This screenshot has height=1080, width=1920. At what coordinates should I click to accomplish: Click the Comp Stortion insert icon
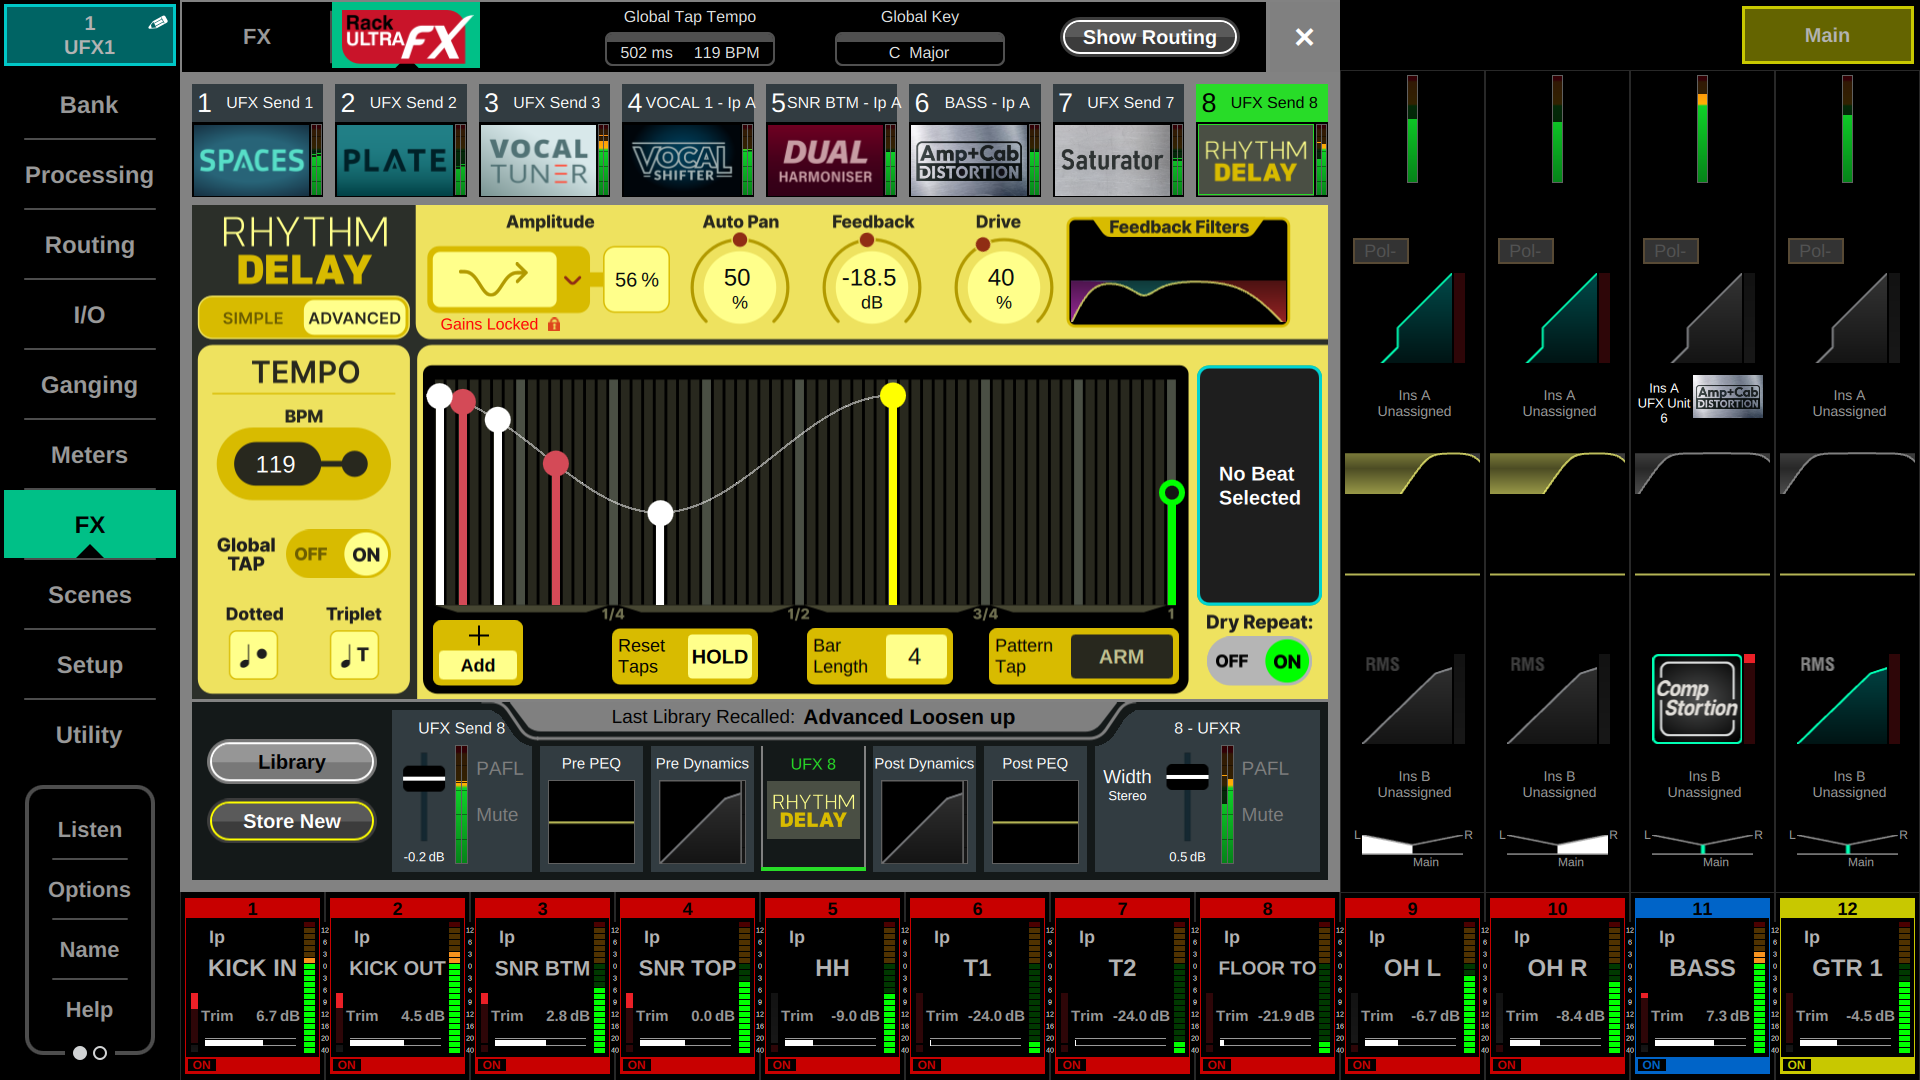[1697, 699]
